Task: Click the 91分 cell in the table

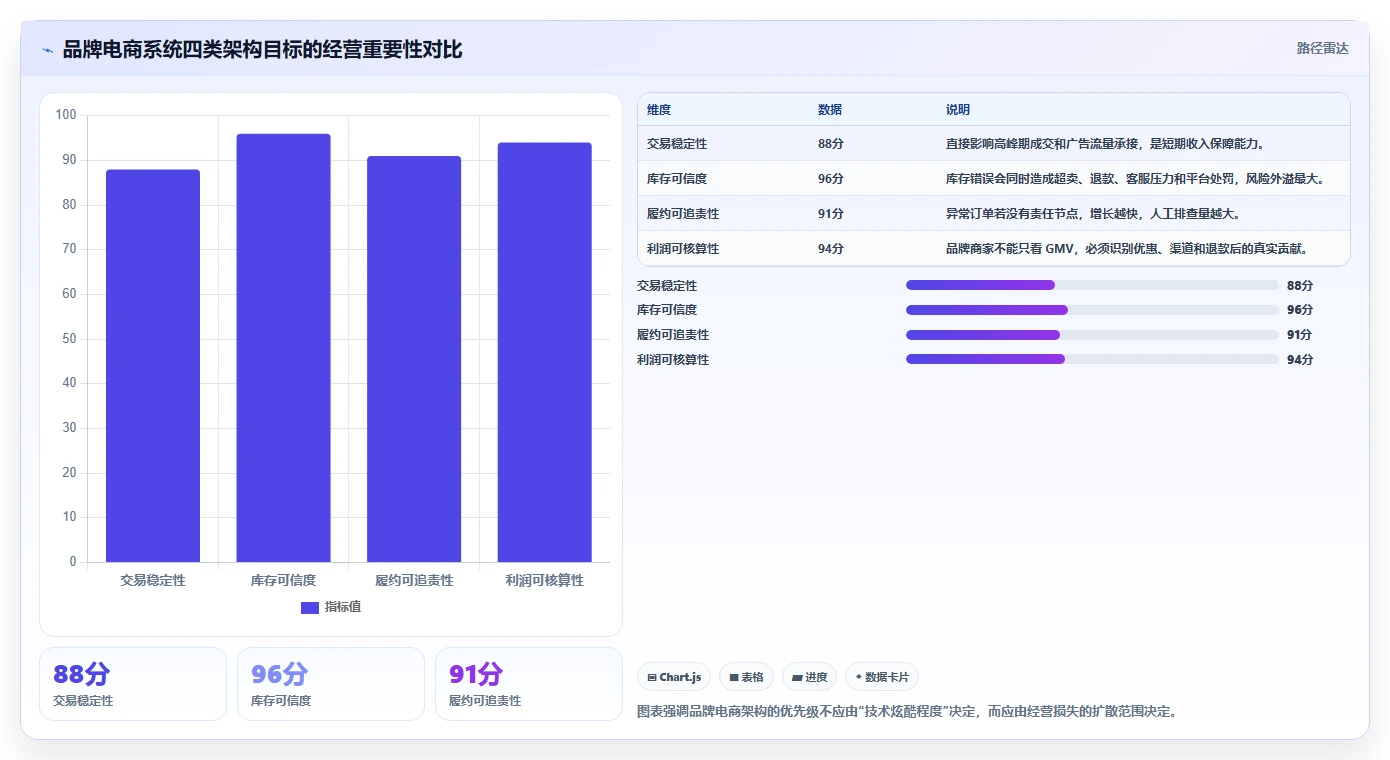Action: tap(831, 214)
